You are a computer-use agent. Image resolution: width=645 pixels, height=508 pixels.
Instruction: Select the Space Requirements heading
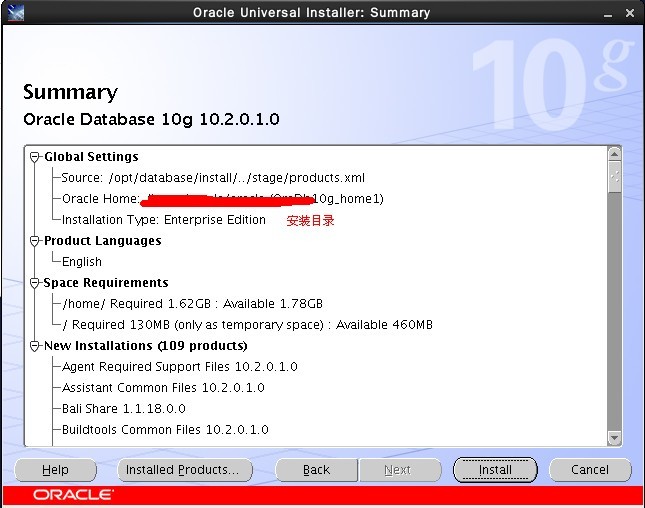pyautogui.click(x=106, y=283)
